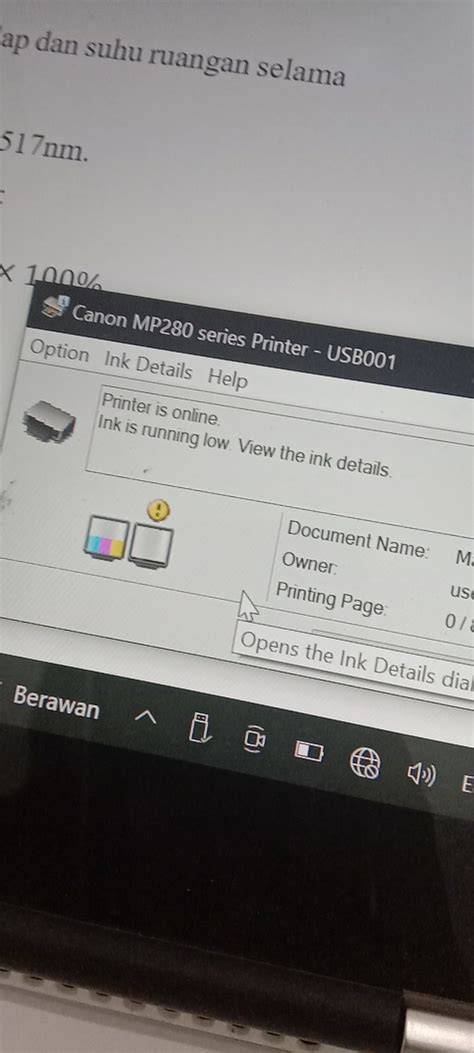Open the Meet Now camera tray icon

click(254, 739)
